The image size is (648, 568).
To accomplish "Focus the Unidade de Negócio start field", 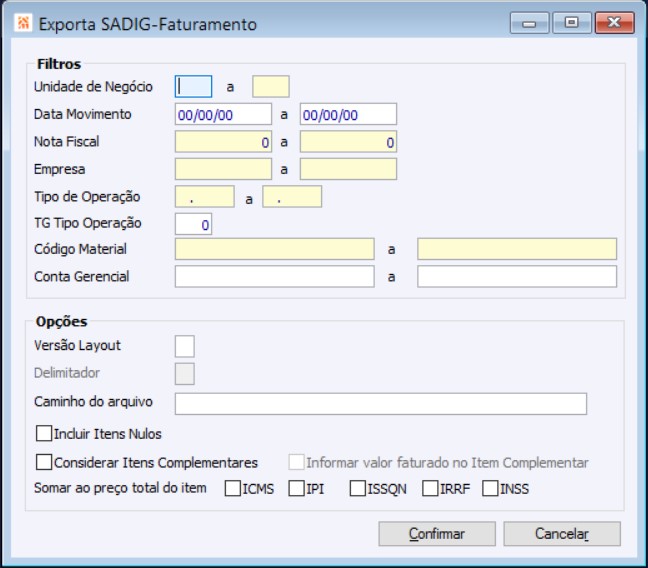I will 193,86.
